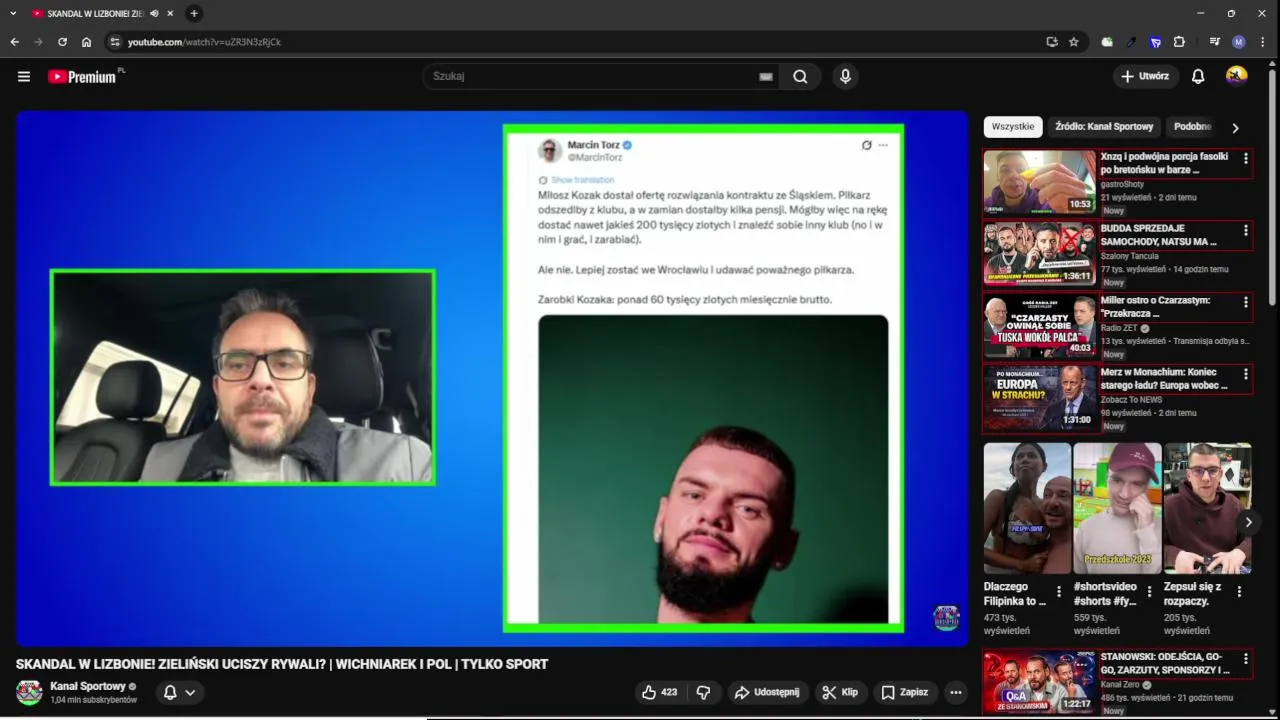
Task: Select Źródło: Kanał Sportowy filter chip
Action: tap(1104, 127)
